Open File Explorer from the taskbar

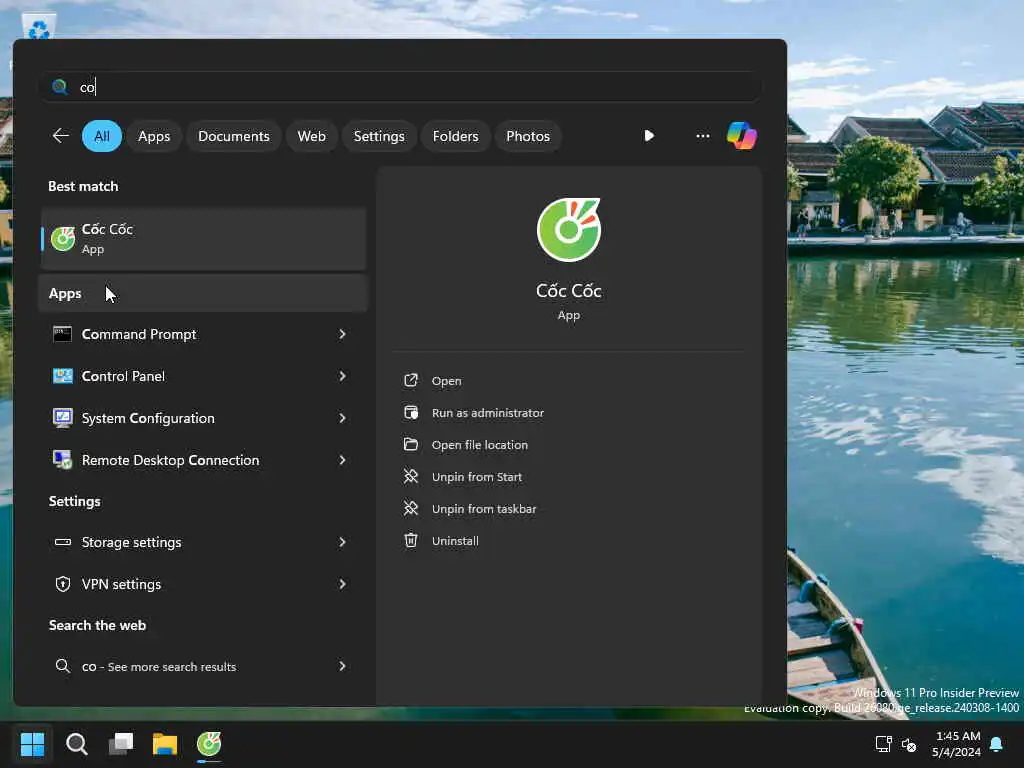click(x=165, y=744)
